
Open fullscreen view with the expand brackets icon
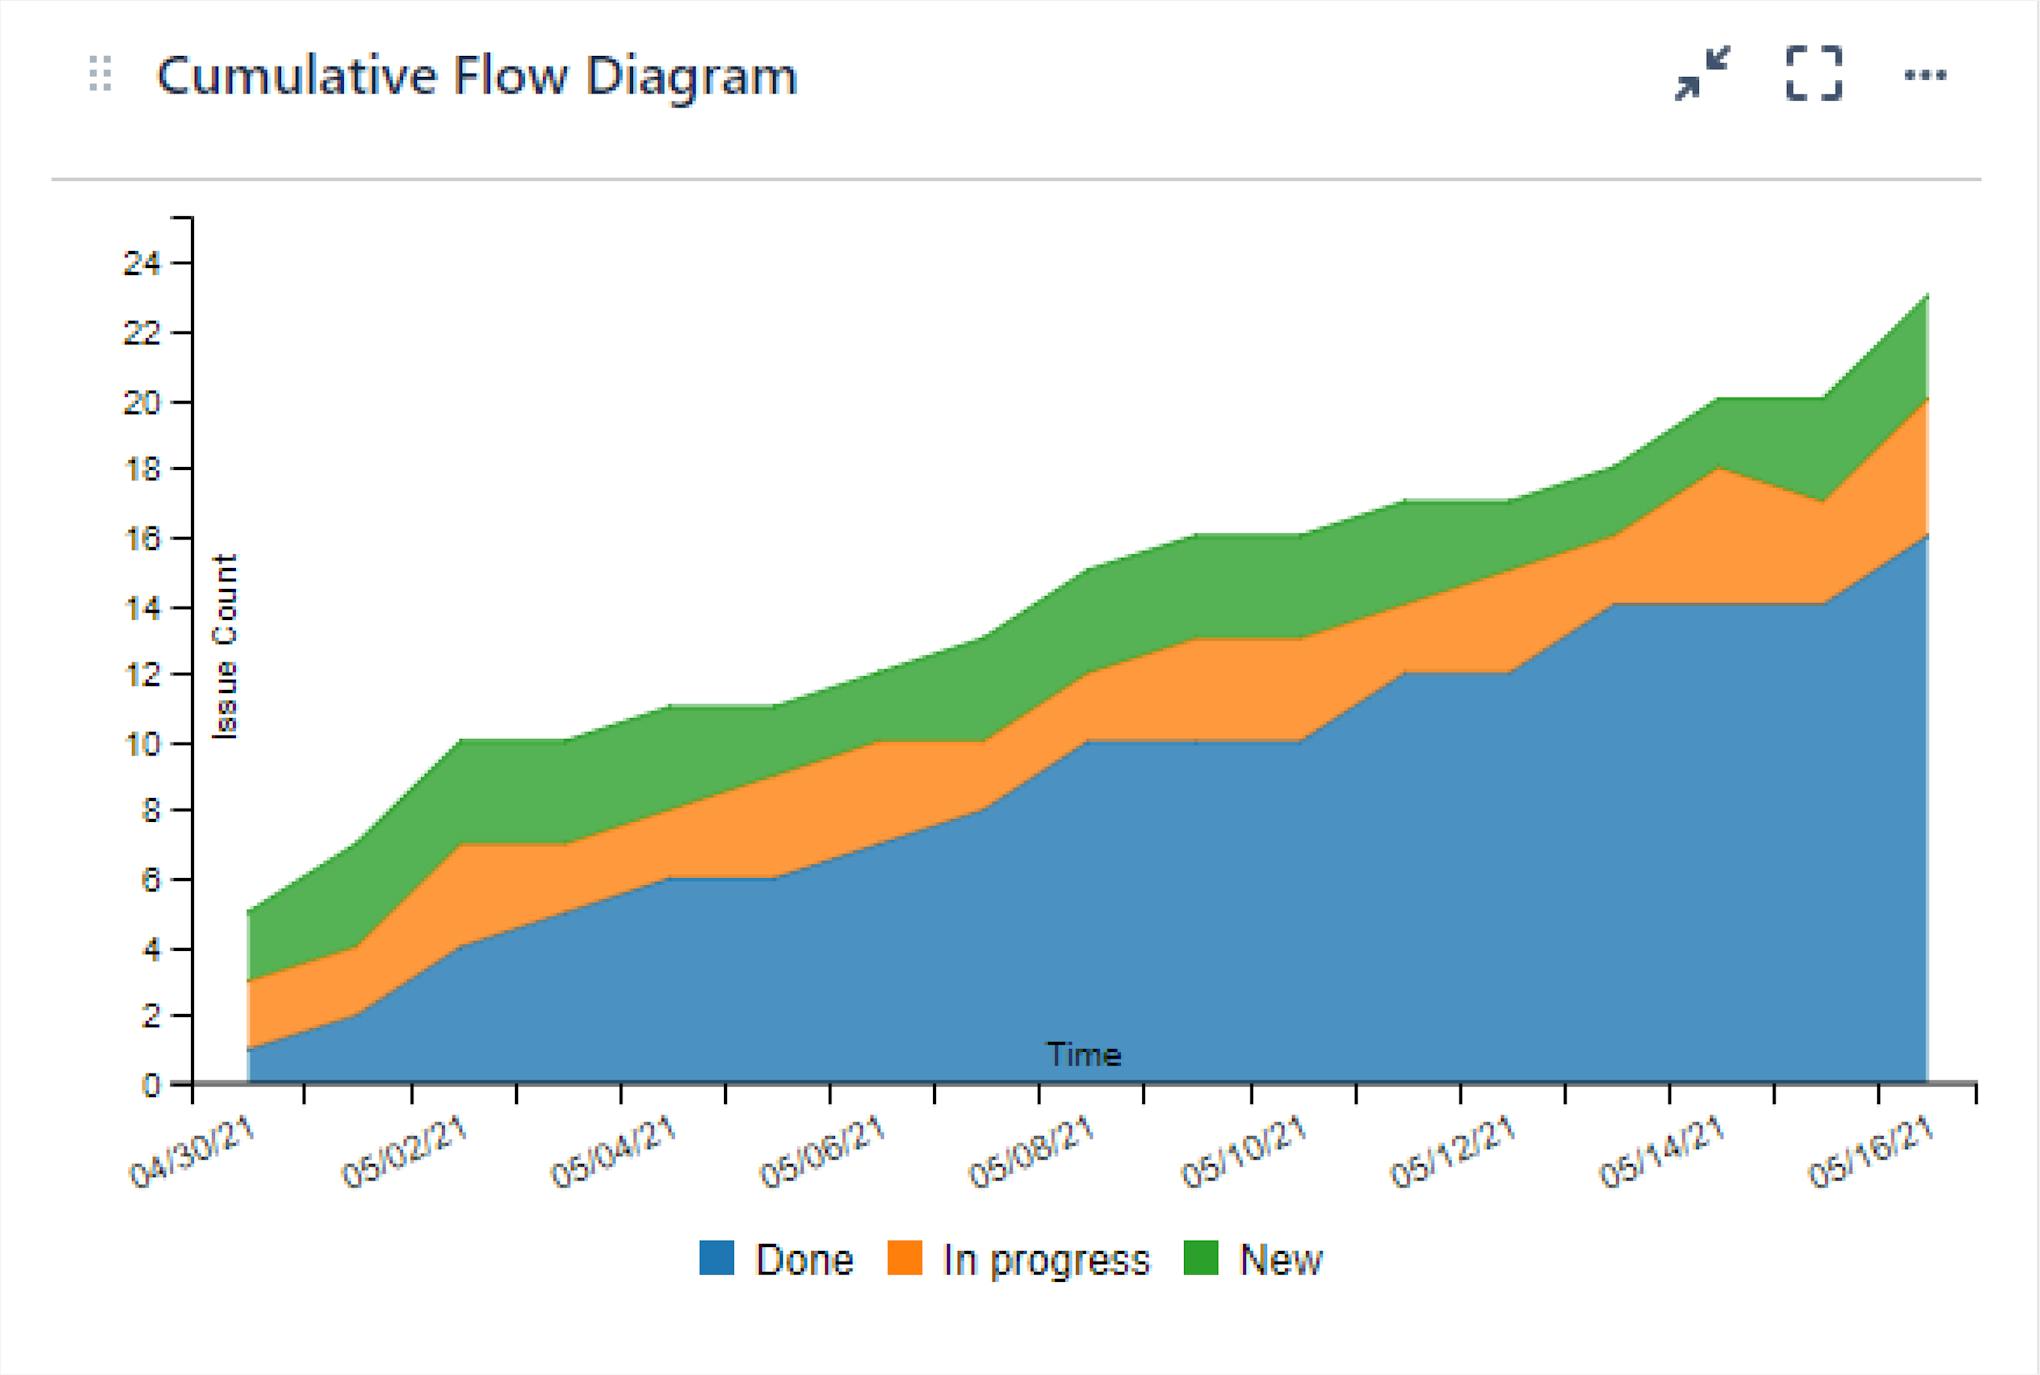[1815, 73]
